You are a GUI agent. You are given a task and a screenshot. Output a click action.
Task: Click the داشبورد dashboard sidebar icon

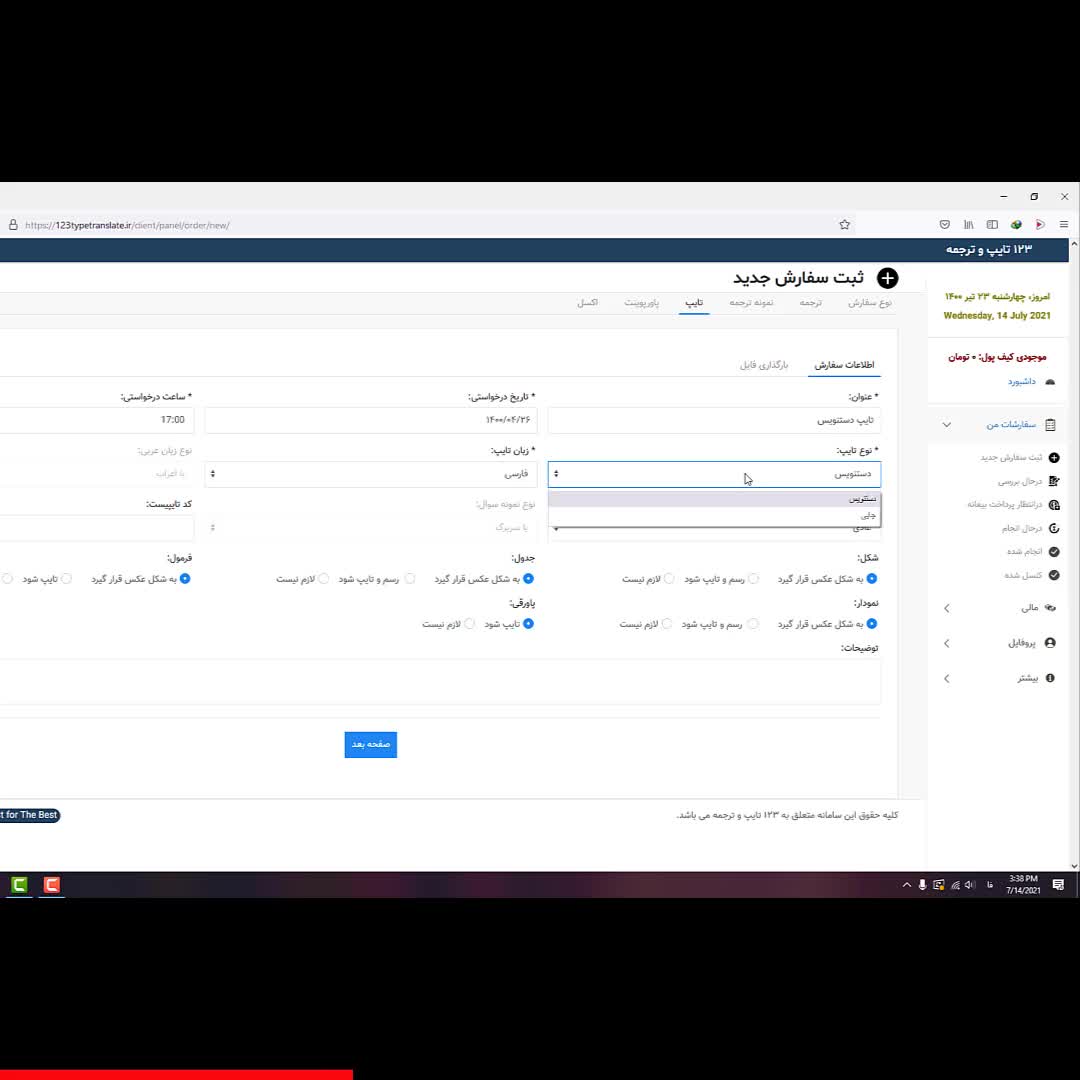1049,382
